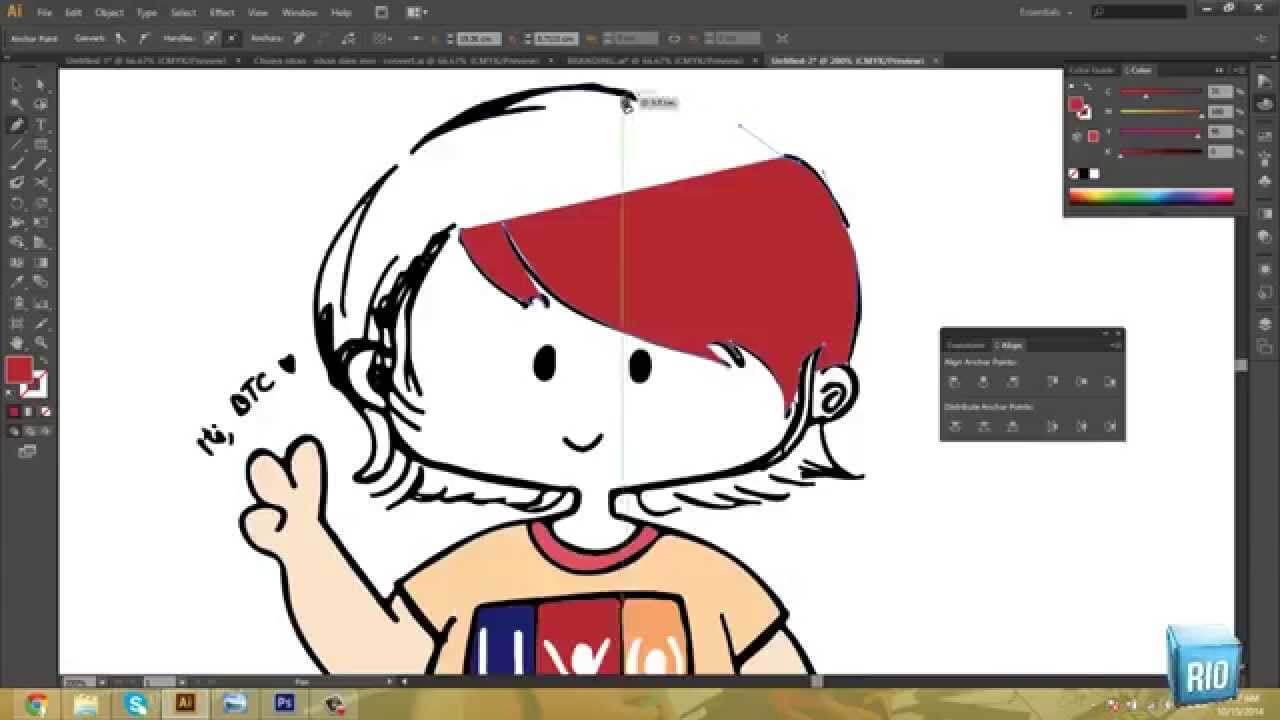Switch paint to Gradient in Tools panel
Viewport: 1280px width, 720px height.
coord(30,412)
